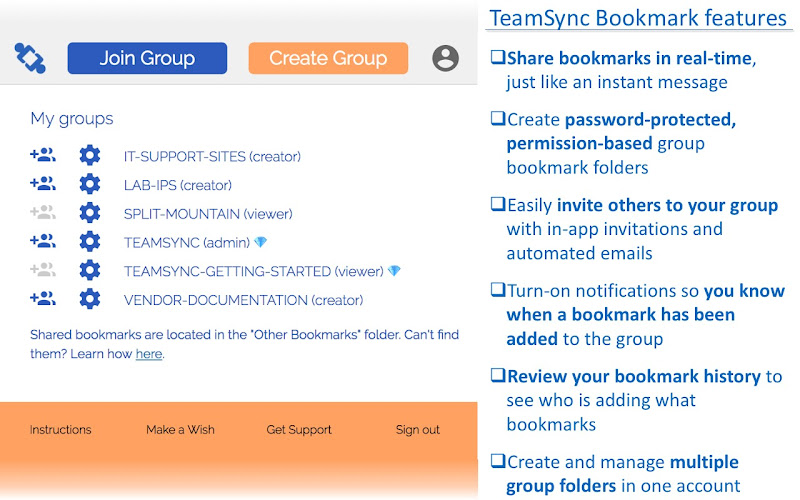Invite members to IT-SUPPORT-SITES group
Image resolution: width=800 pixels, height=500 pixels.
click(43, 155)
